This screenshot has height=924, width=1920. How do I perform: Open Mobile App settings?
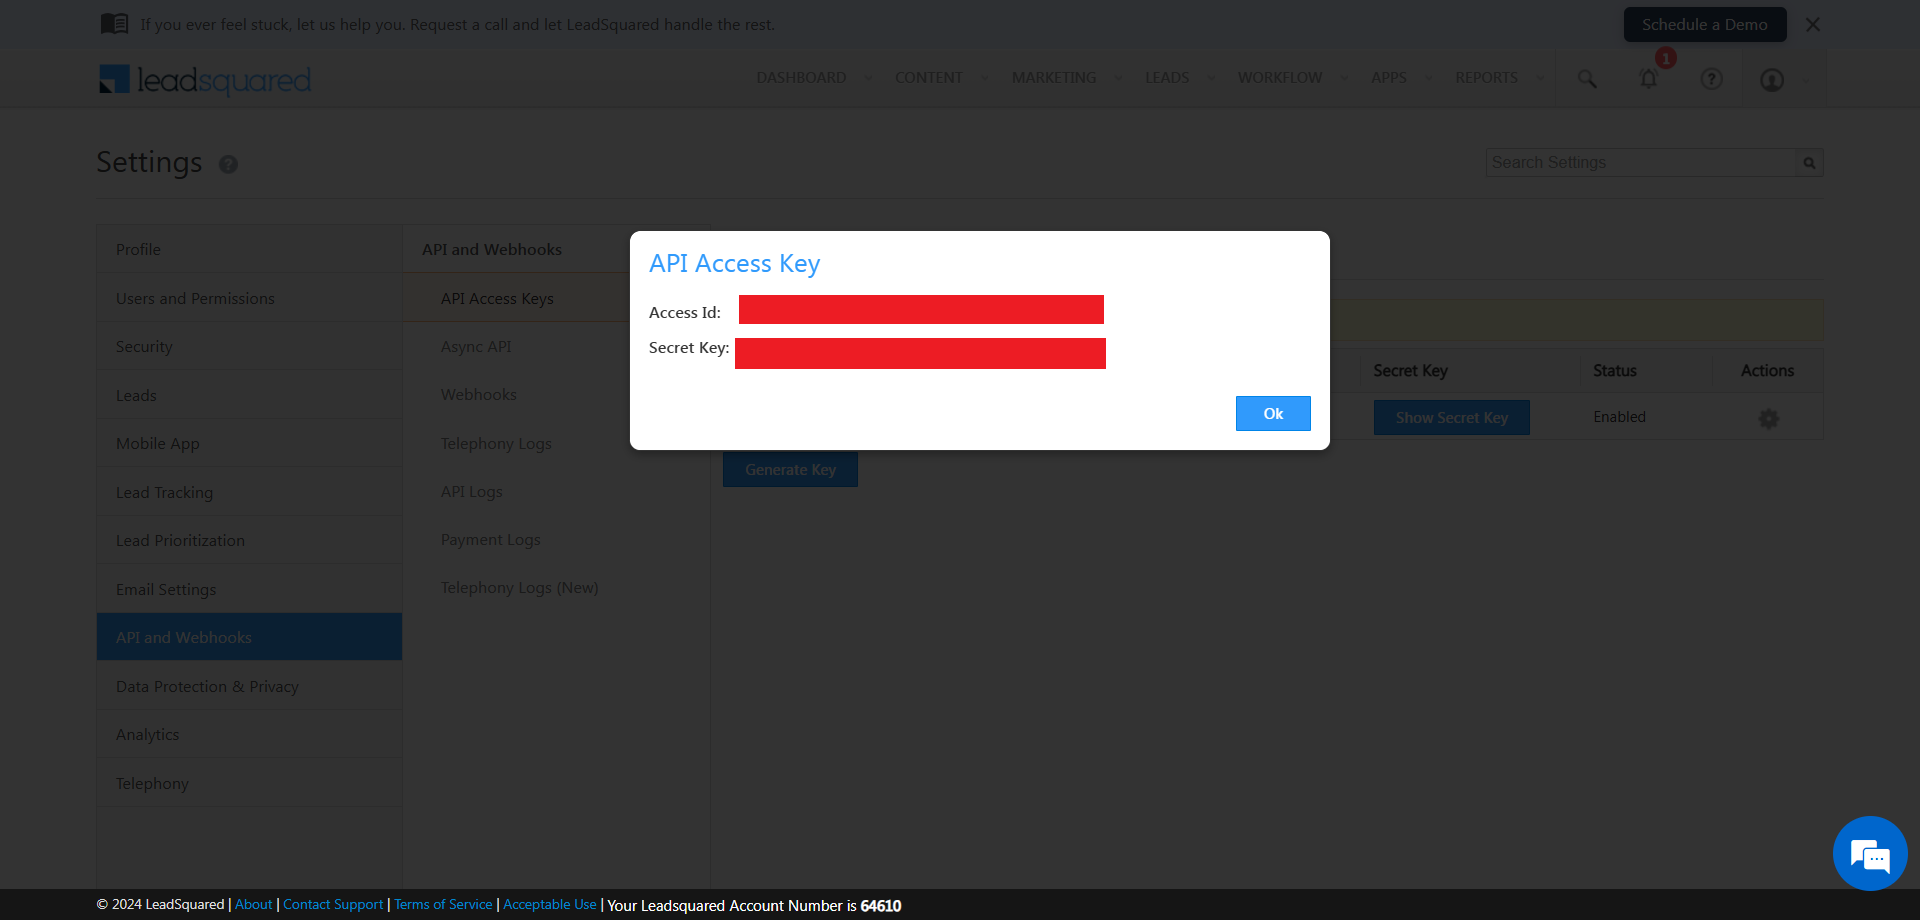click(249, 444)
